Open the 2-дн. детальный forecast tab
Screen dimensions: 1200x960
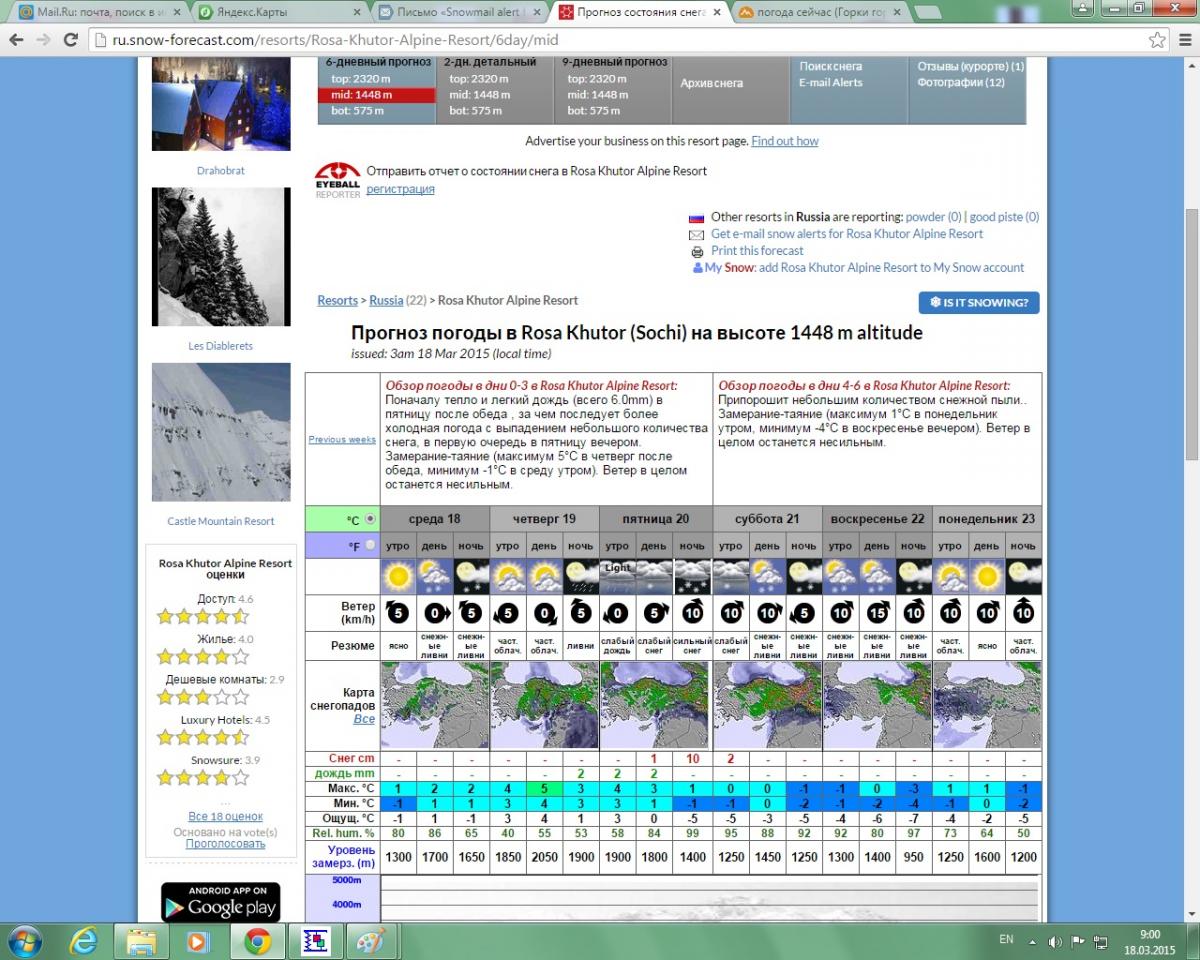click(493, 62)
